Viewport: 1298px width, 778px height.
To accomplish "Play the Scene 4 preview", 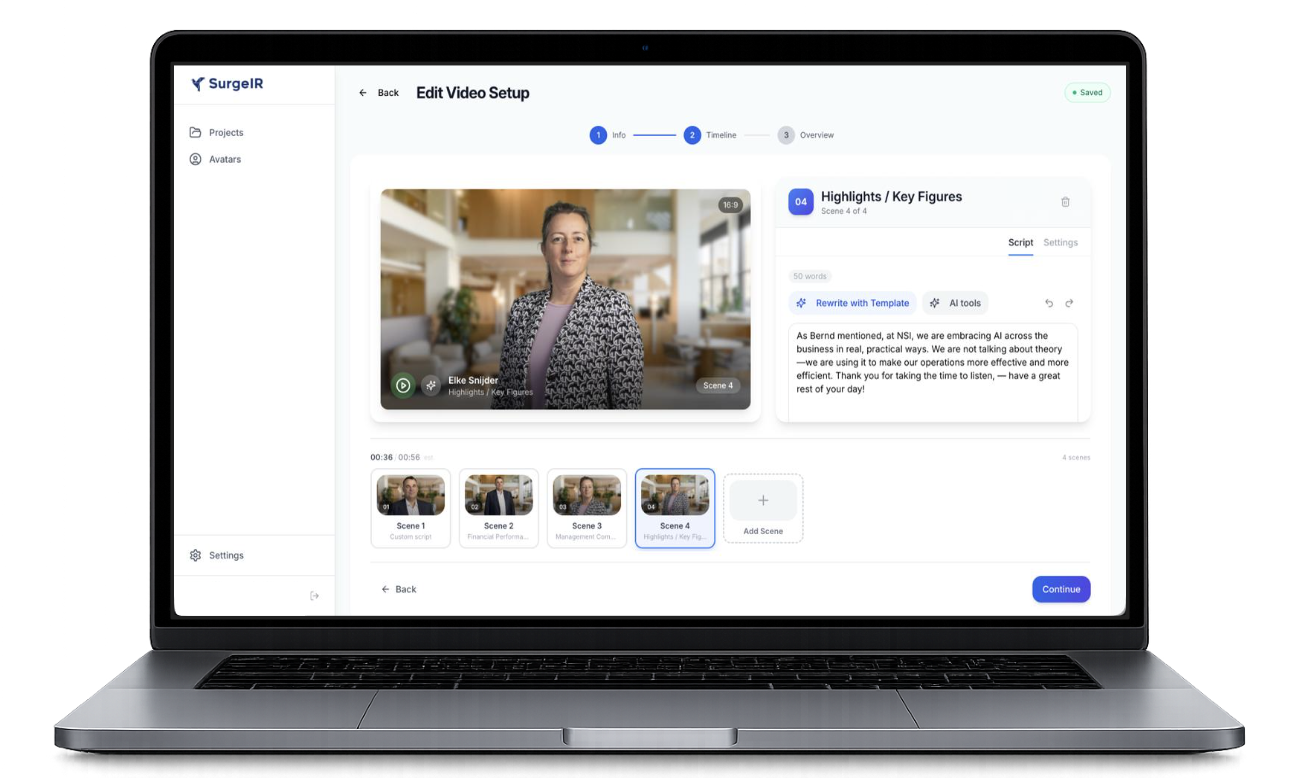I will pos(402,384).
